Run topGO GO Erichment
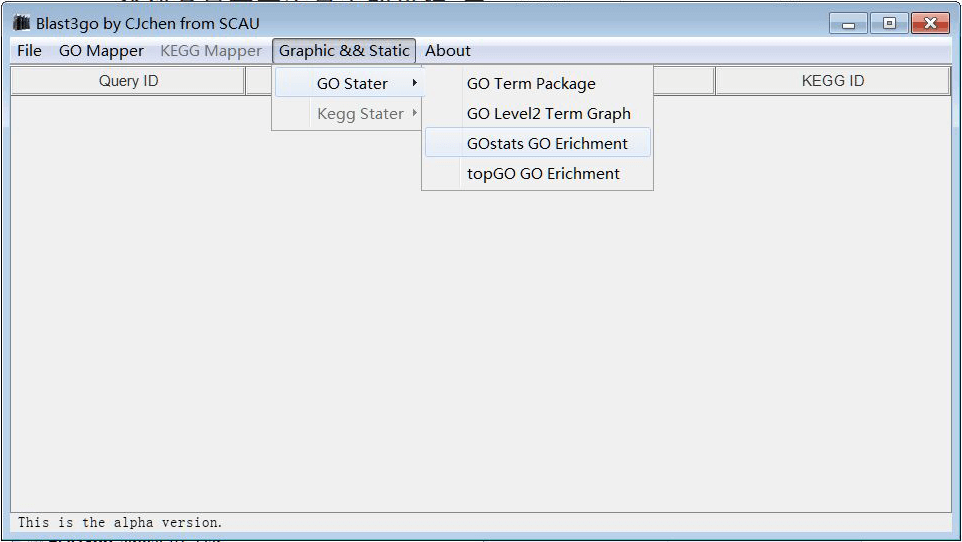 (537, 174)
